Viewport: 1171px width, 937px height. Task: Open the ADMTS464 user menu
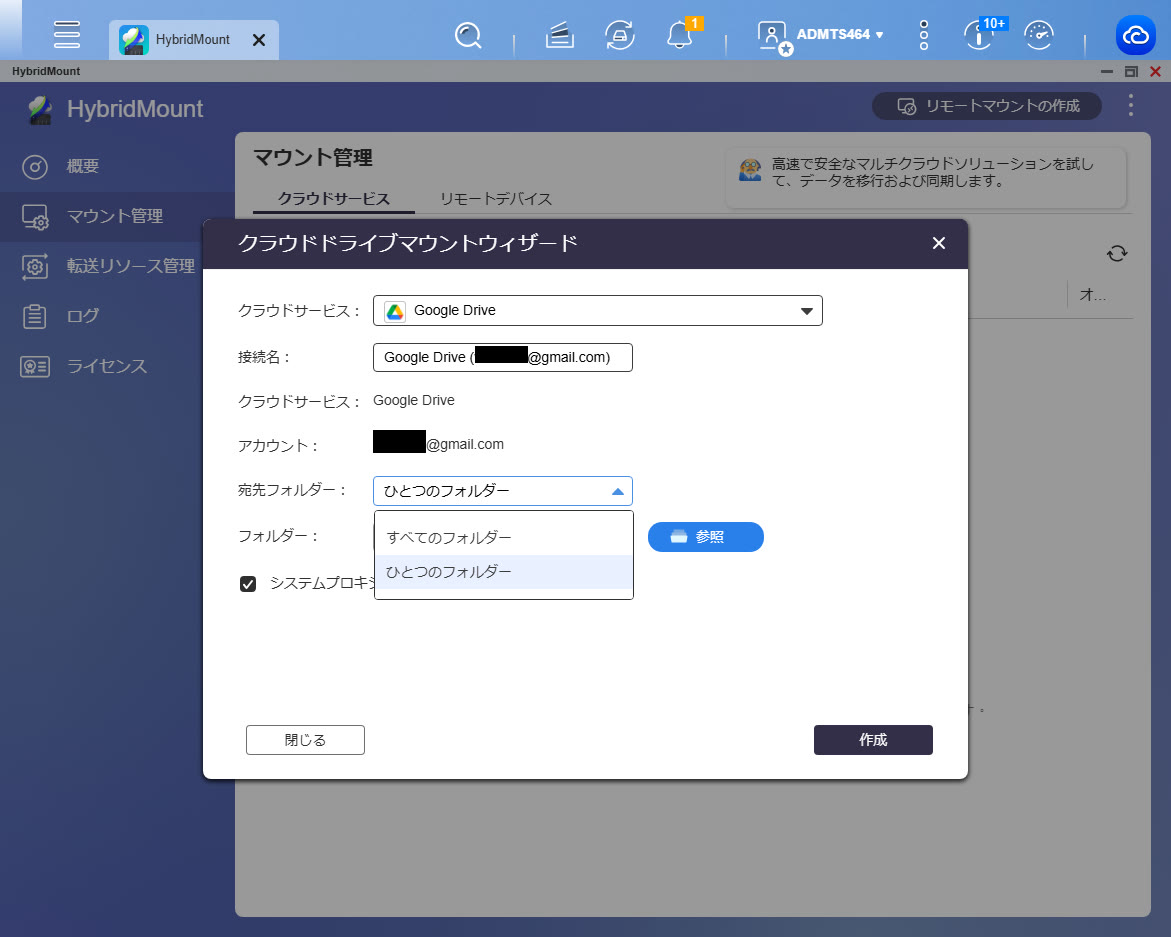coord(839,35)
